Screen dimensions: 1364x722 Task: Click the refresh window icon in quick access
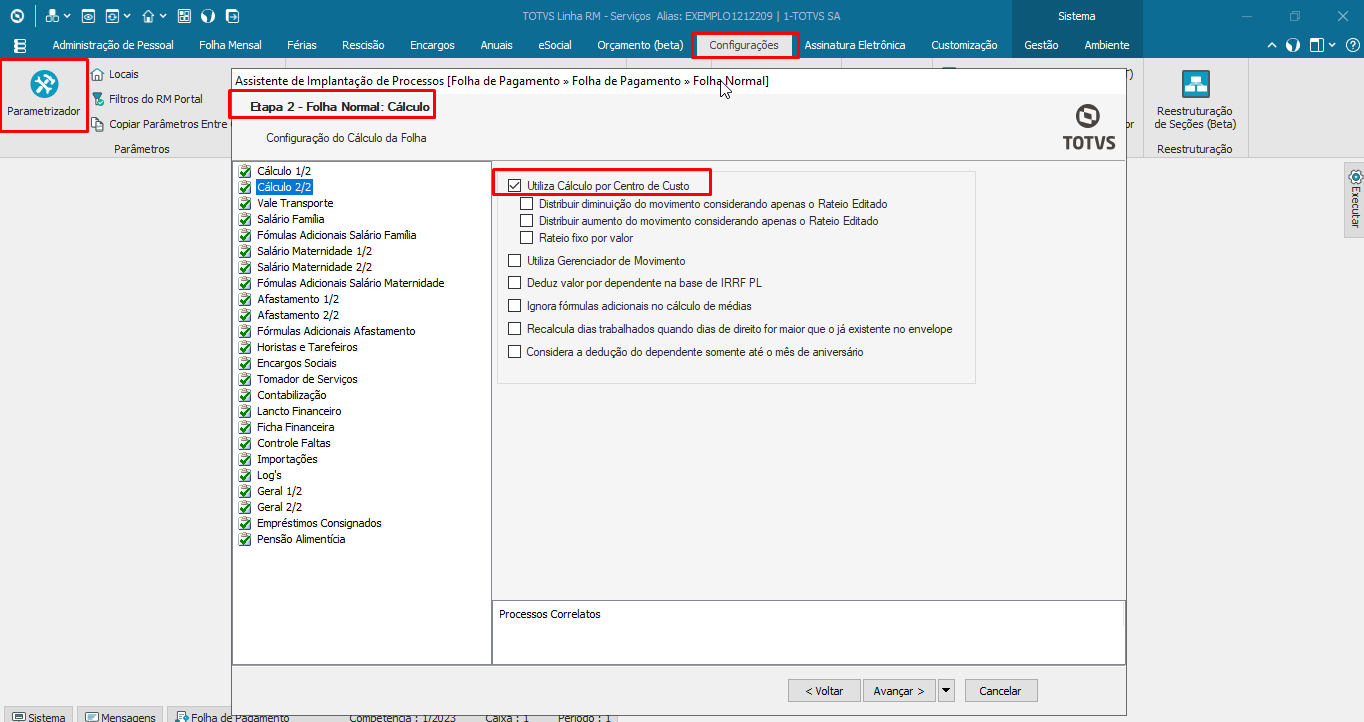pos(112,16)
